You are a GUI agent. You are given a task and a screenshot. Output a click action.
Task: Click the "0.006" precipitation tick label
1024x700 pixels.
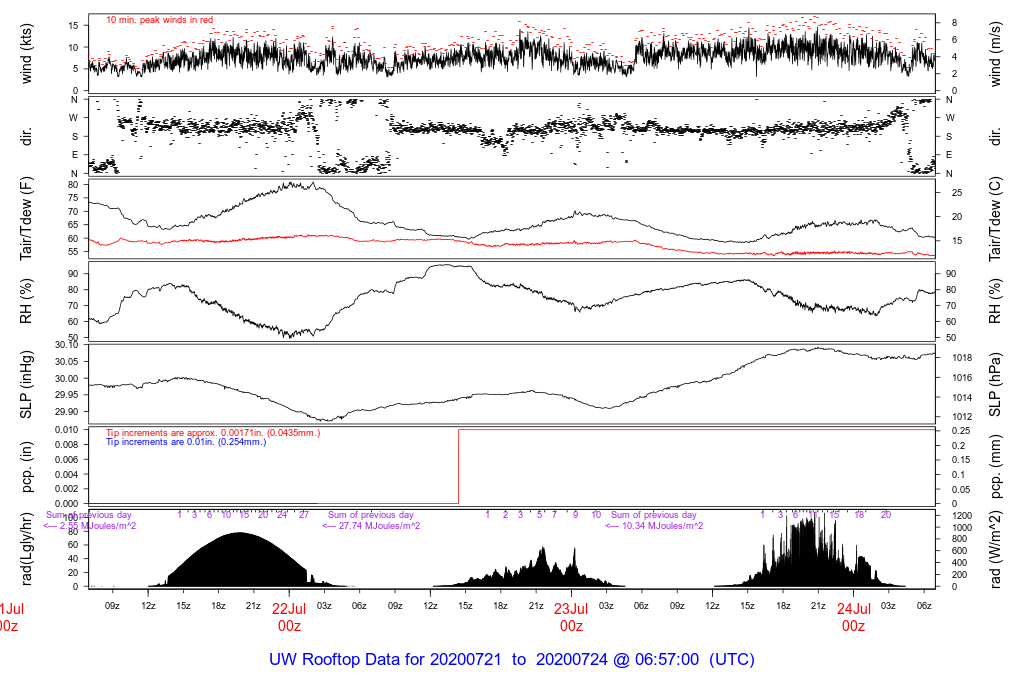pos(67,460)
